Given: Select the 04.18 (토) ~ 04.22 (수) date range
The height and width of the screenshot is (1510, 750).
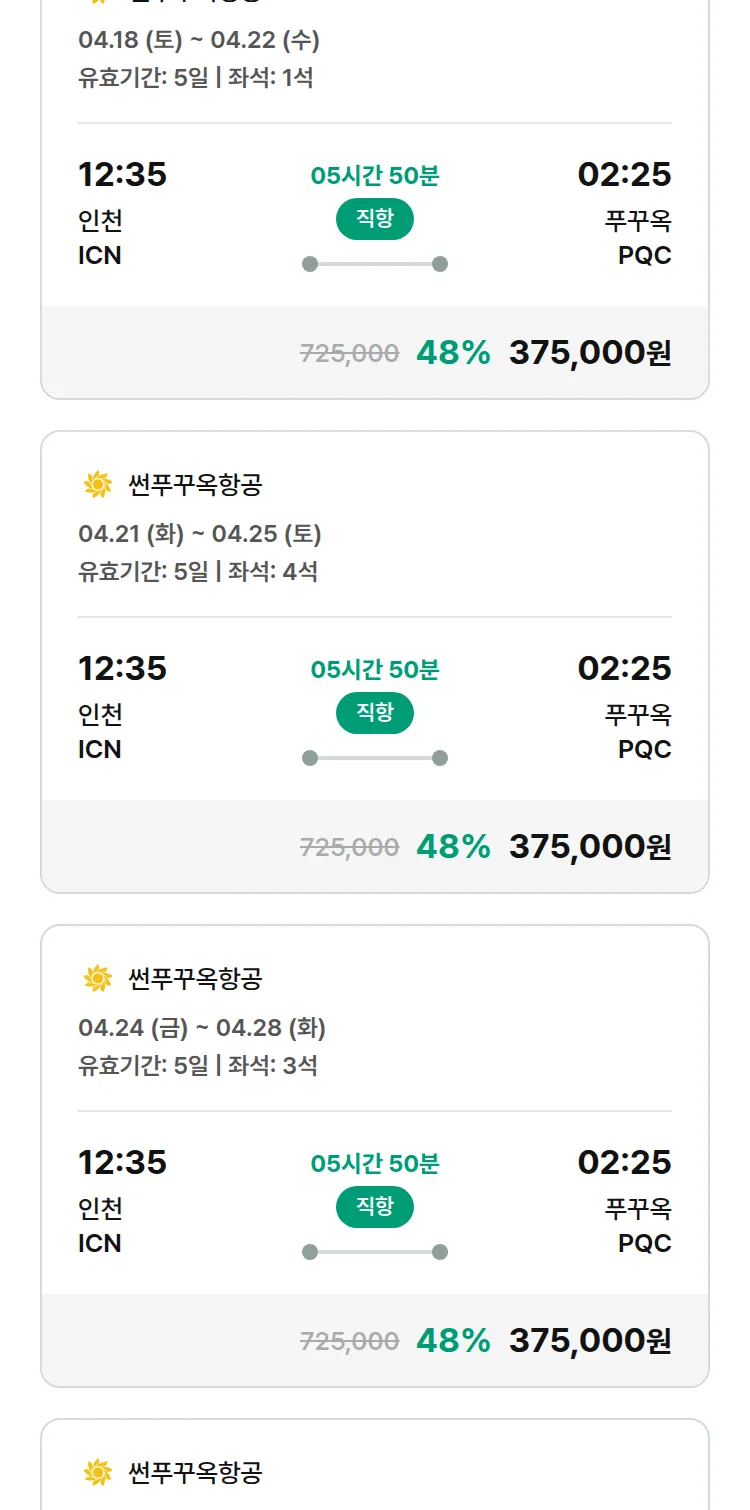Looking at the screenshot, I should pyautogui.click(x=199, y=41).
